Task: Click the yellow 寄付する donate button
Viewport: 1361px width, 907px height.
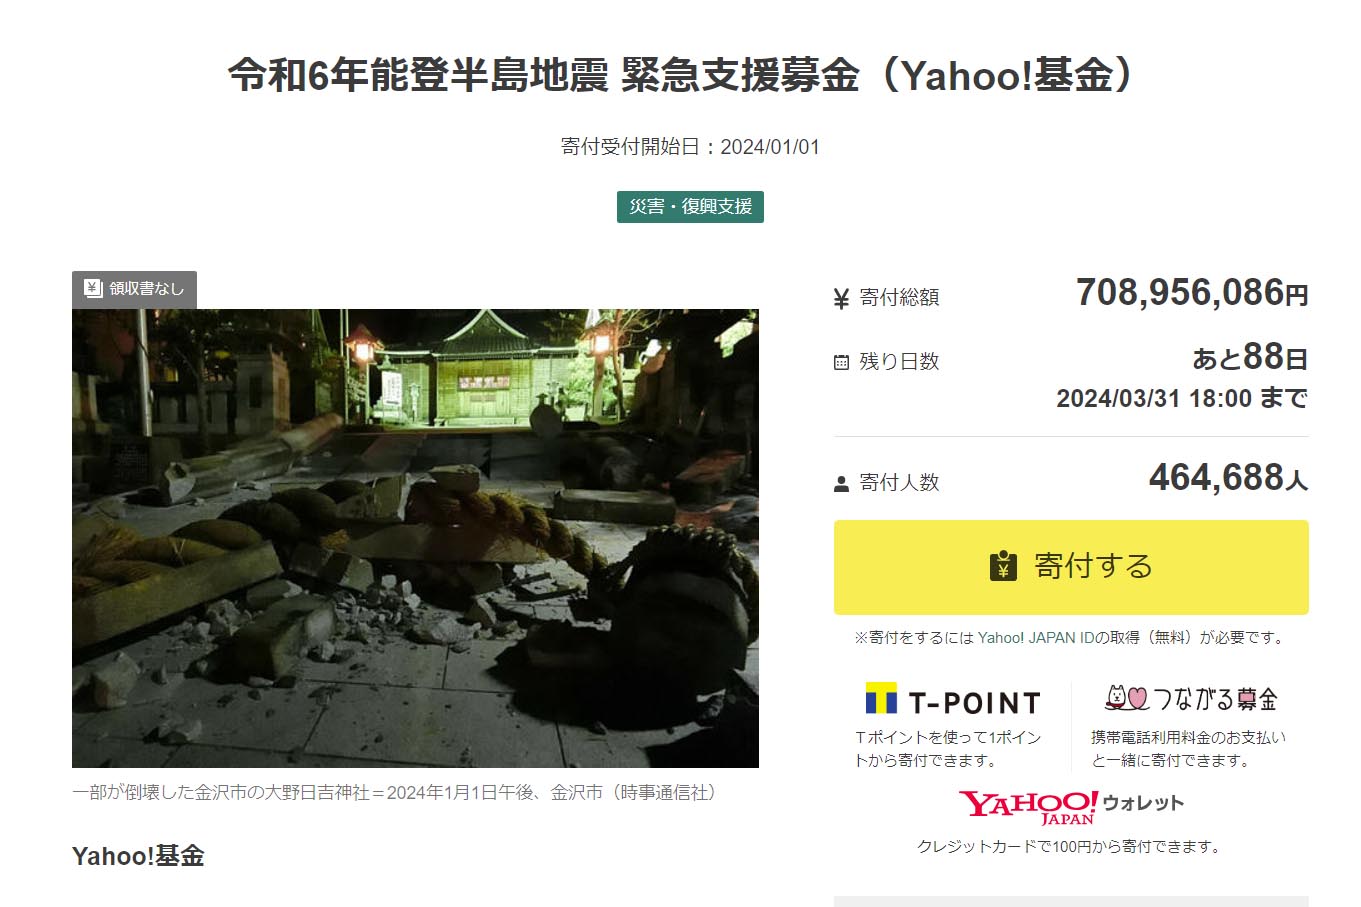Action: [1071, 567]
